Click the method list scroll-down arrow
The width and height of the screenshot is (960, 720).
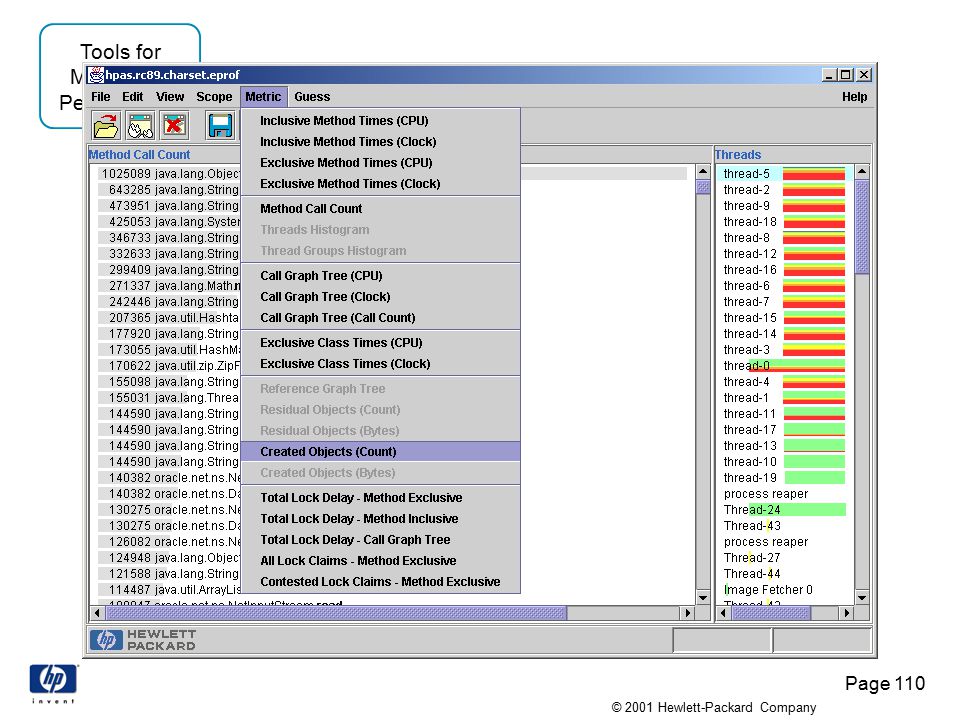click(x=702, y=598)
